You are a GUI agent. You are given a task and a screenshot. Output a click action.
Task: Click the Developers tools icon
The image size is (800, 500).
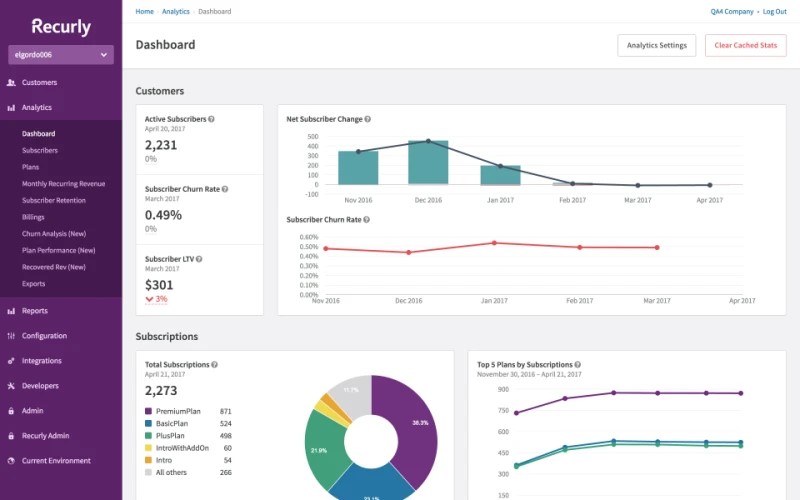(11, 386)
